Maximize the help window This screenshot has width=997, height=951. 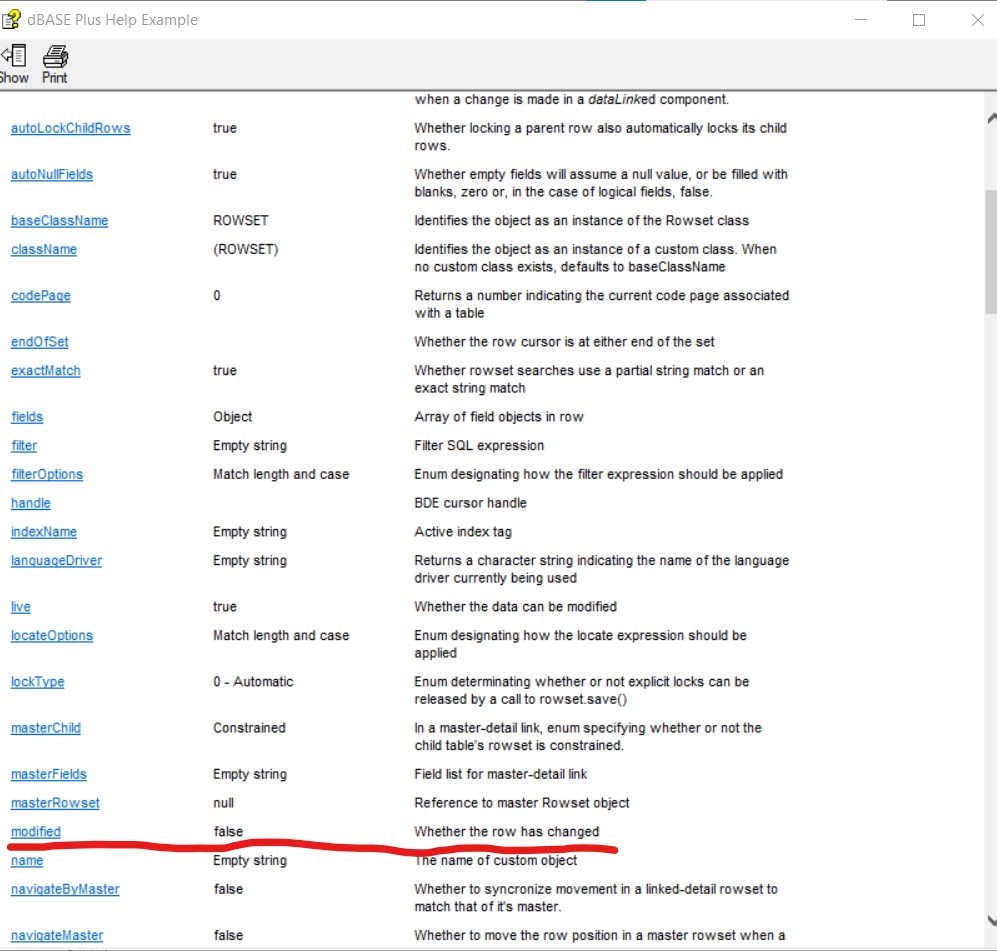[919, 20]
